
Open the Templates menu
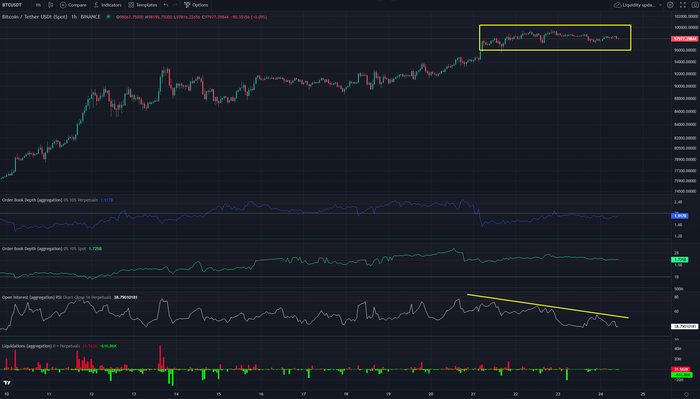pos(143,5)
